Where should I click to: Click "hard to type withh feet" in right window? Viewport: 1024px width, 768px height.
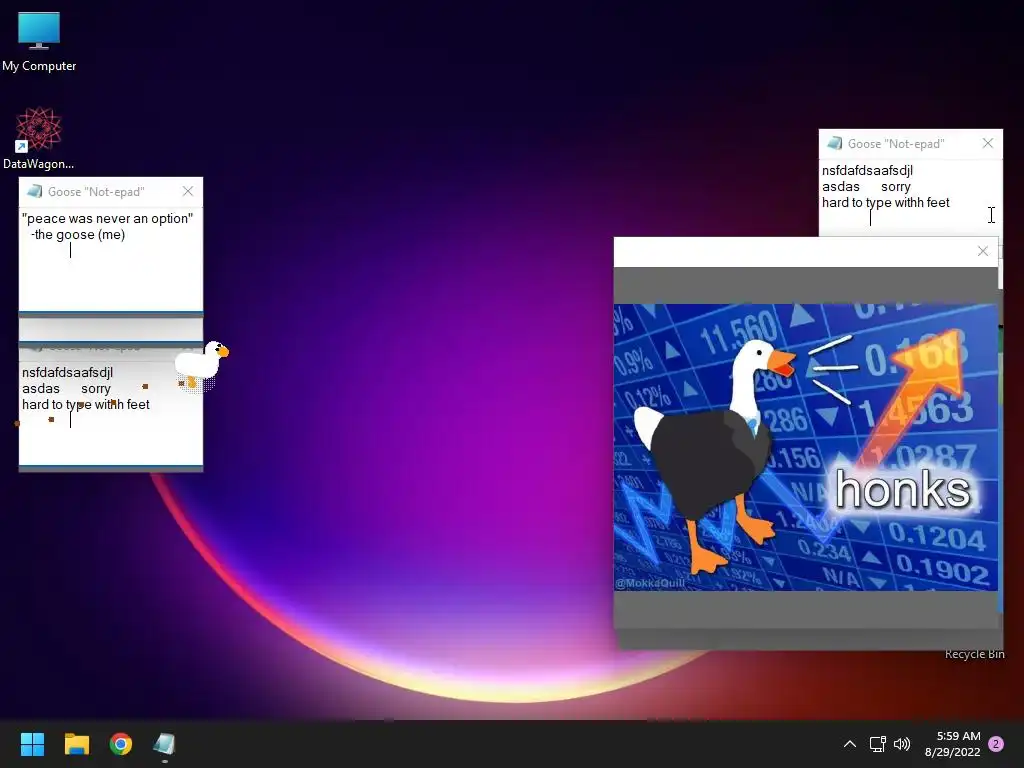(x=886, y=203)
